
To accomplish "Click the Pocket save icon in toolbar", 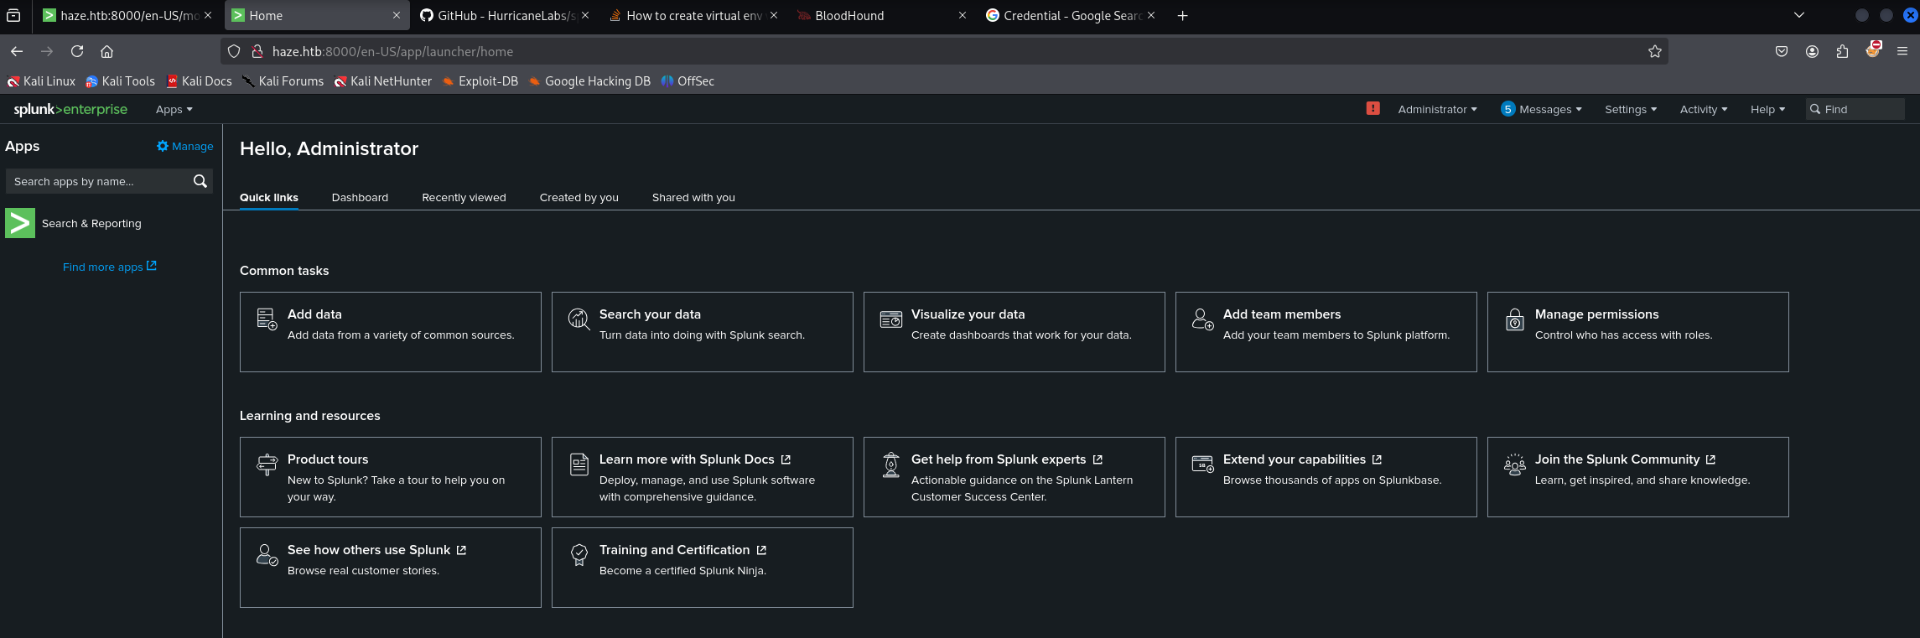I will (x=1782, y=51).
